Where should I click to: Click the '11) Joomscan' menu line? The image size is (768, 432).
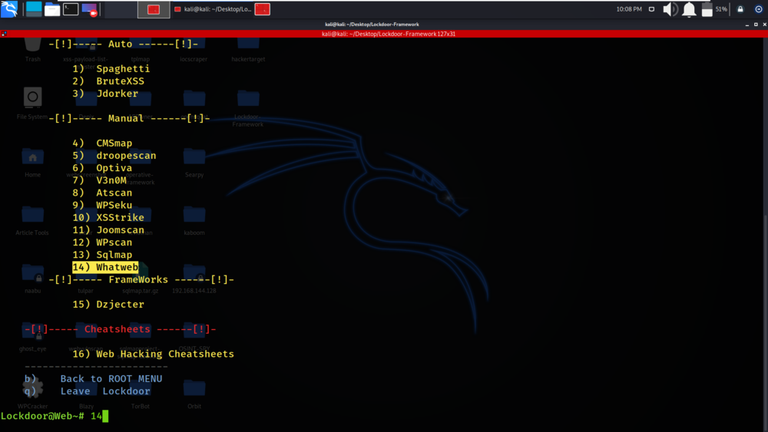tap(108, 230)
